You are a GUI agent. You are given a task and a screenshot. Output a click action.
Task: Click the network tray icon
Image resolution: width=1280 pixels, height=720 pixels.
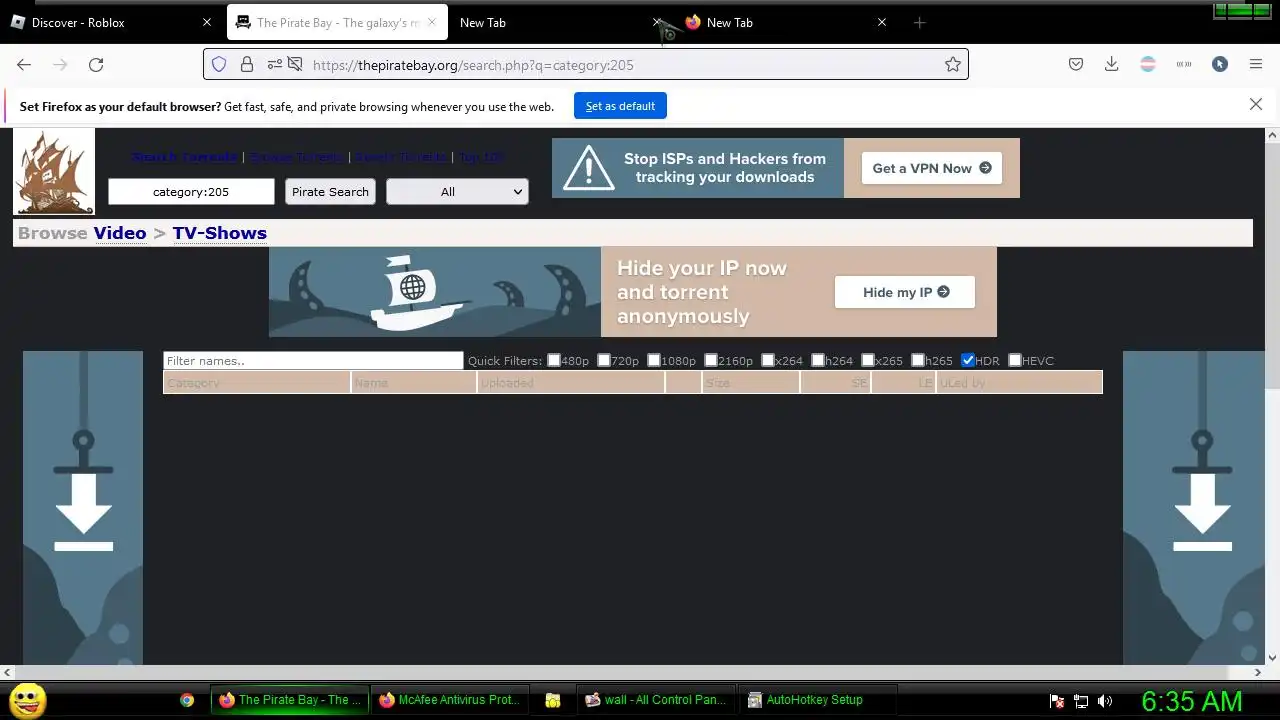pyautogui.click(x=1081, y=701)
